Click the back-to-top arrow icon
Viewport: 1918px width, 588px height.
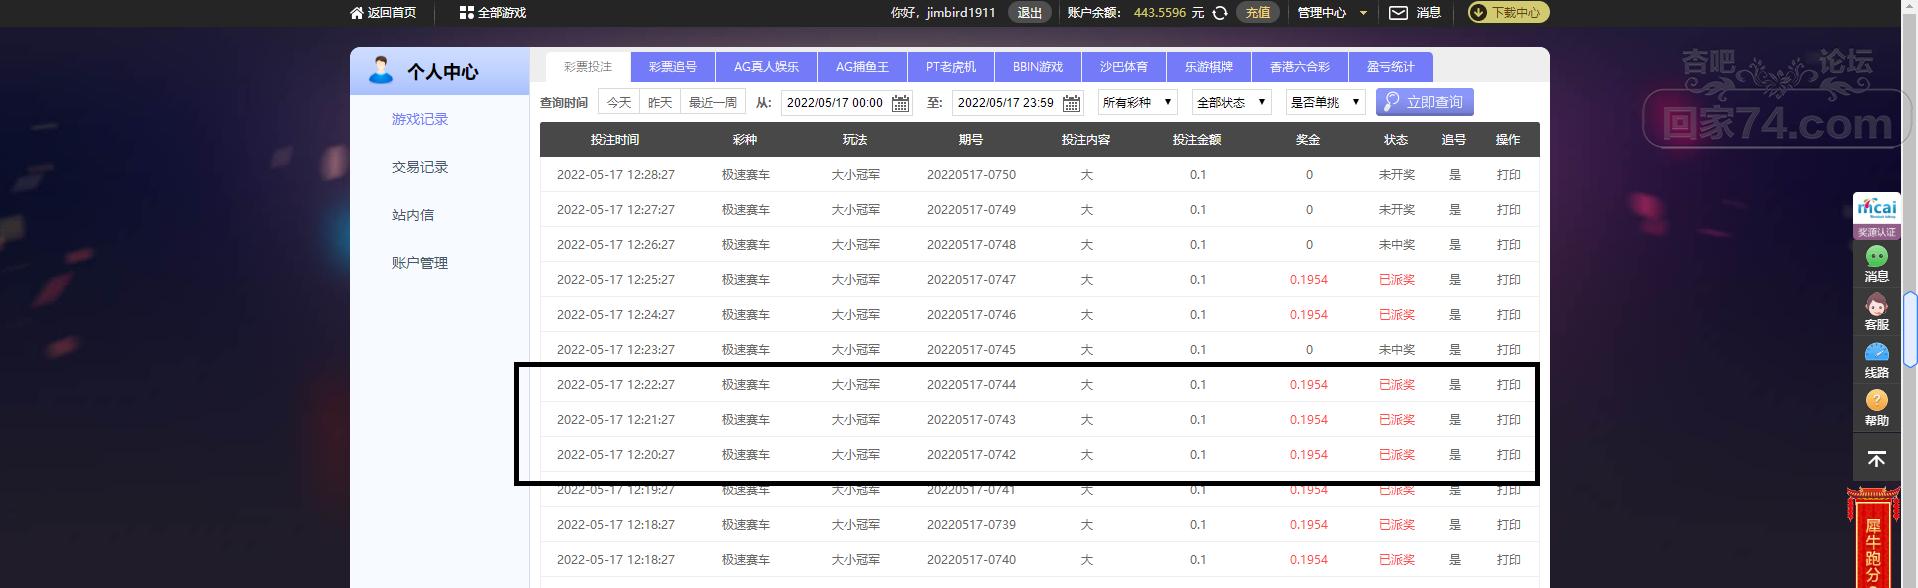click(1876, 459)
